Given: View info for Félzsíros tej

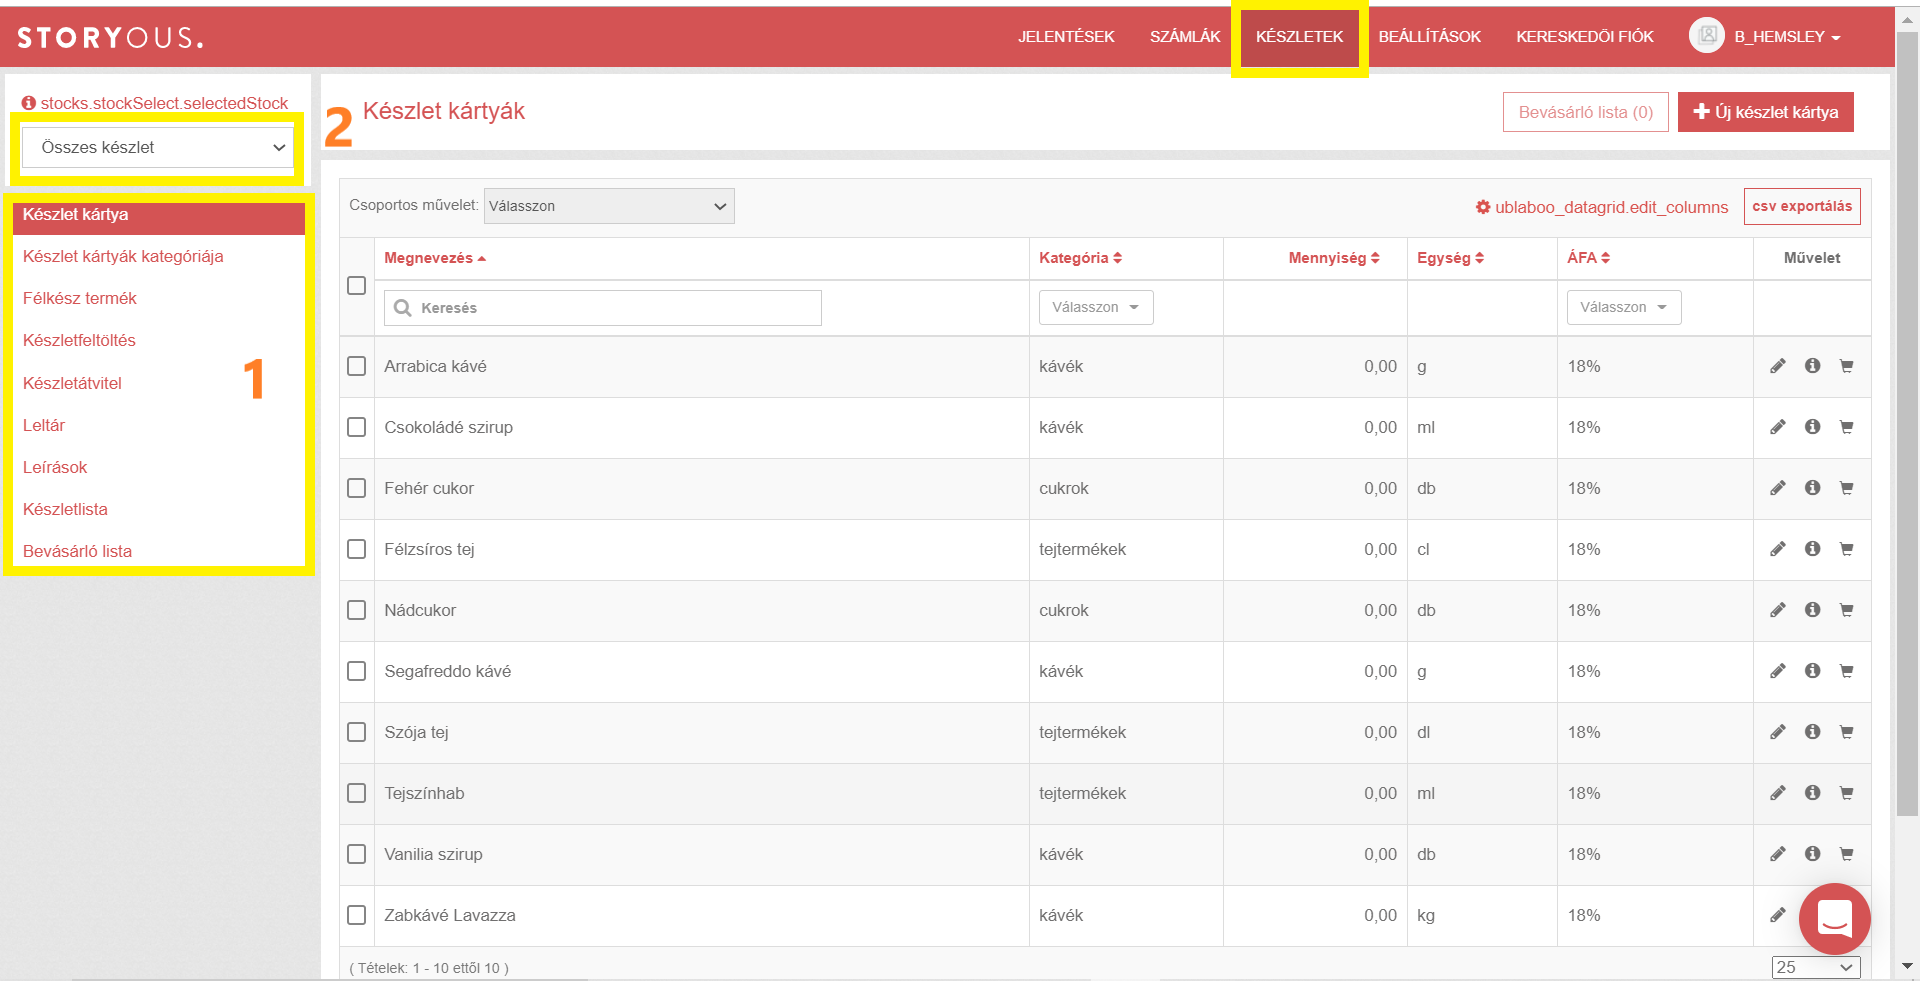Looking at the screenshot, I should point(1812,549).
